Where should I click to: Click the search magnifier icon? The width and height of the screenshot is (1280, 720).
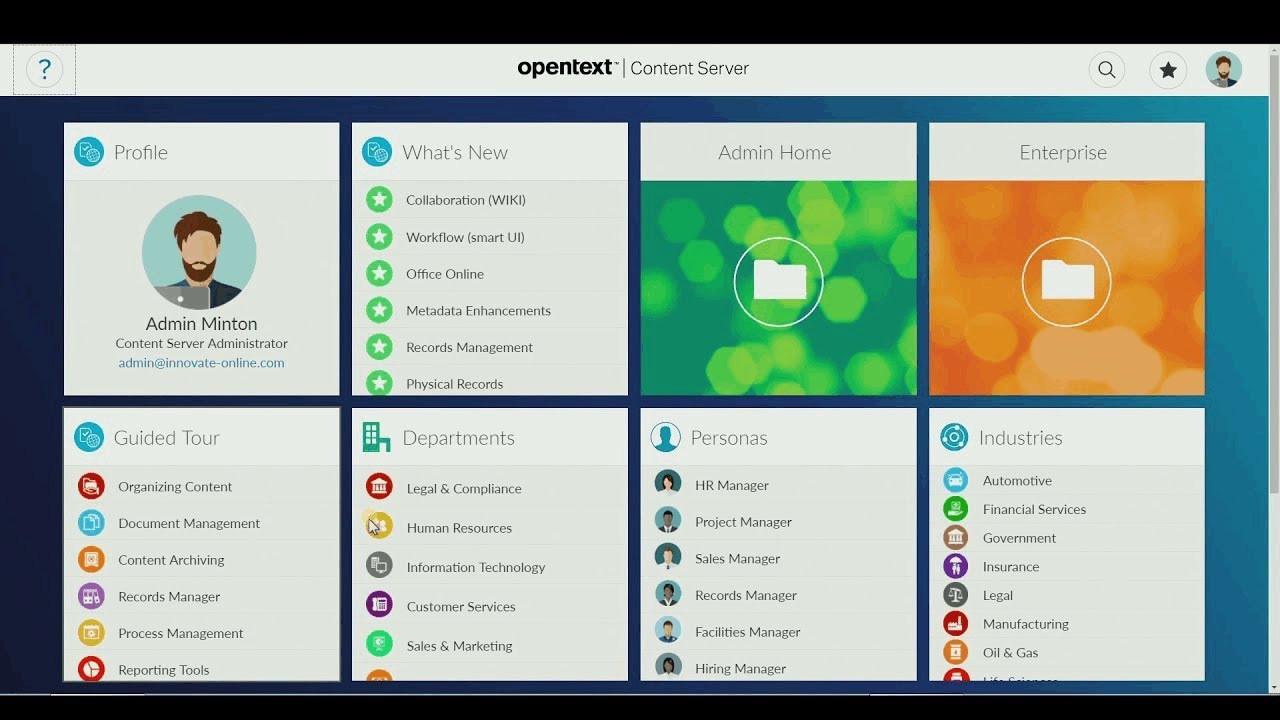coord(1106,69)
